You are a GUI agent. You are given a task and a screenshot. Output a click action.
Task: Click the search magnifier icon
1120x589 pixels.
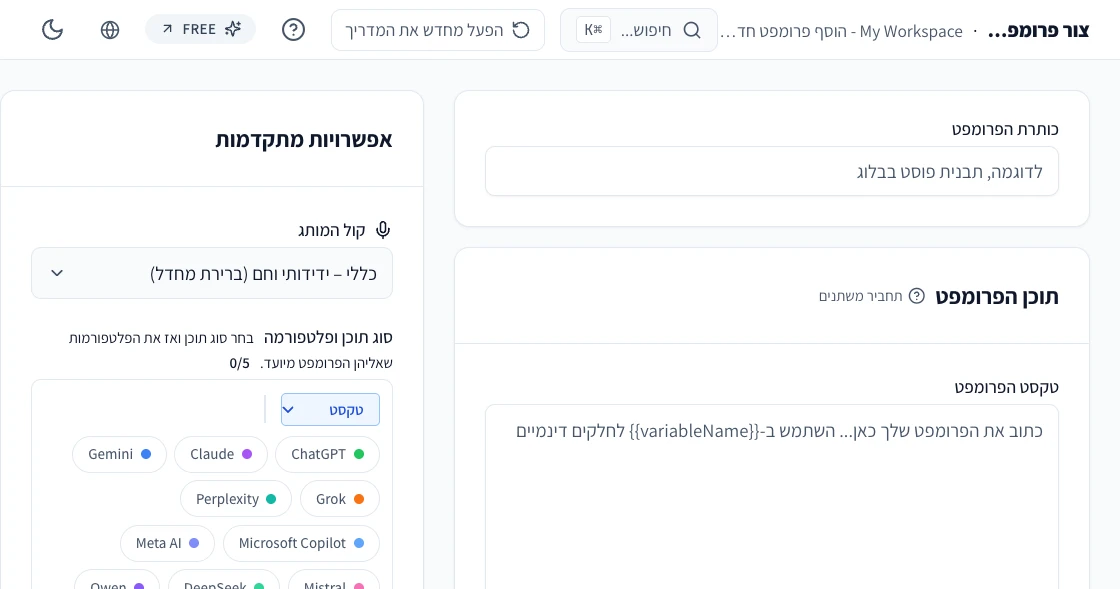click(x=691, y=30)
